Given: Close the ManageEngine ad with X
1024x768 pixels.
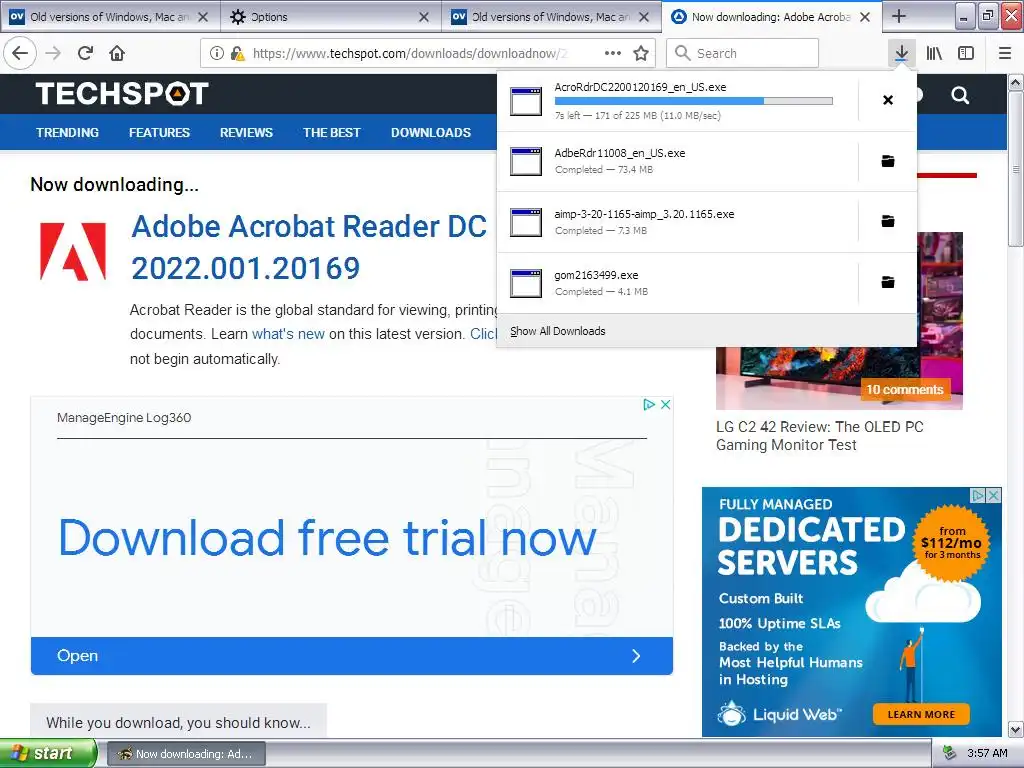Looking at the screenshot, I should click(665, 405).
